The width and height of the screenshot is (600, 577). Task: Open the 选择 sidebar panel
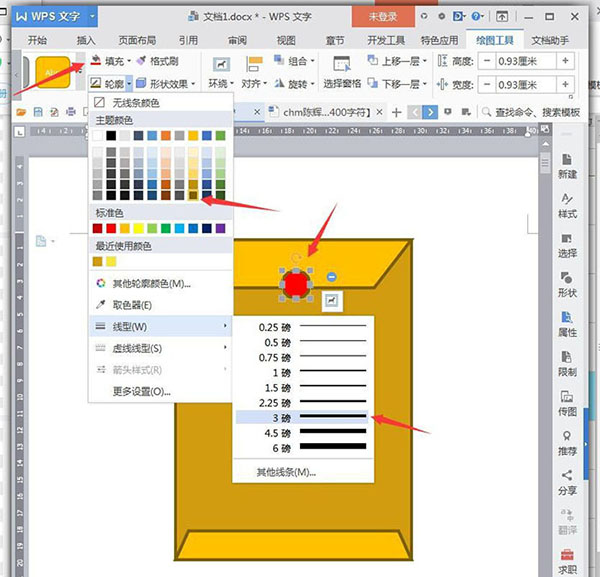pos(567,246)
